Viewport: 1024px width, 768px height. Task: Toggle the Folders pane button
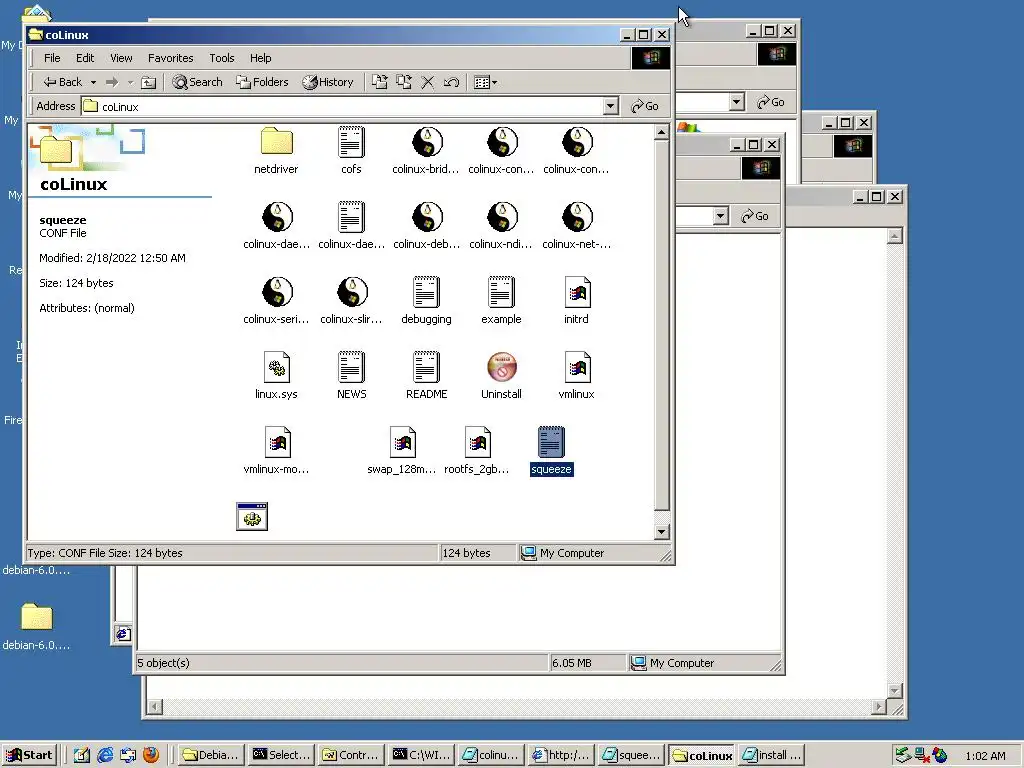(263, 82)
